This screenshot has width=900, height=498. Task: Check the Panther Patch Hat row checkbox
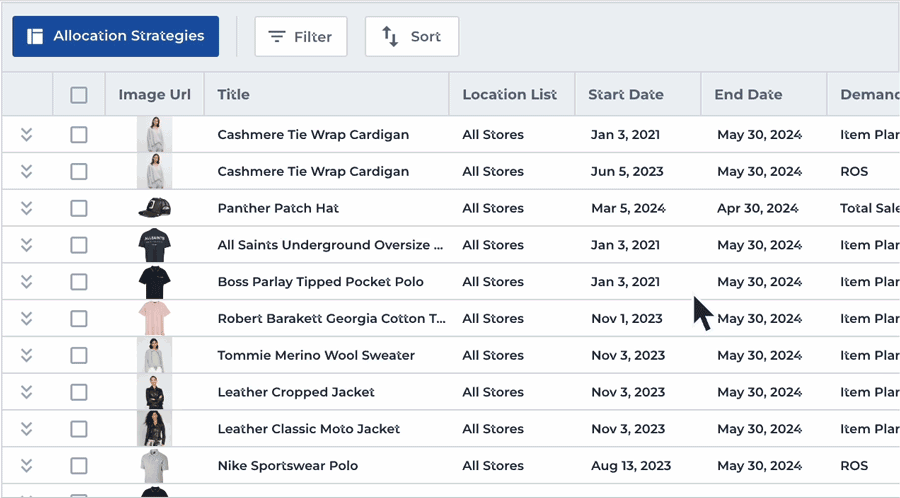point(79,208)
